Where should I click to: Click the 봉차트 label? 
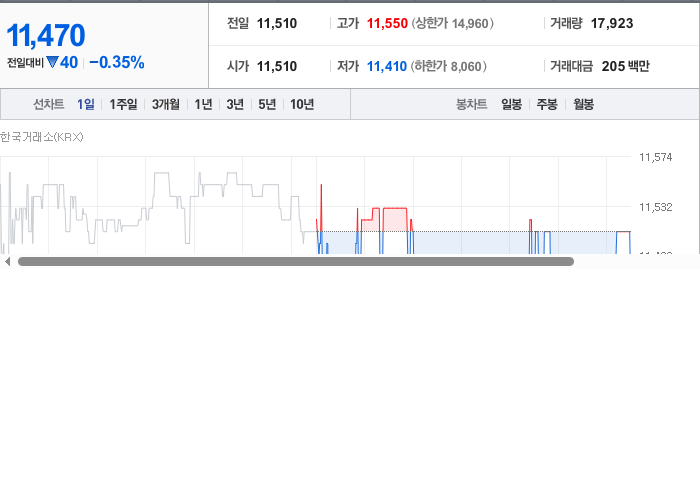pos(471,104)
